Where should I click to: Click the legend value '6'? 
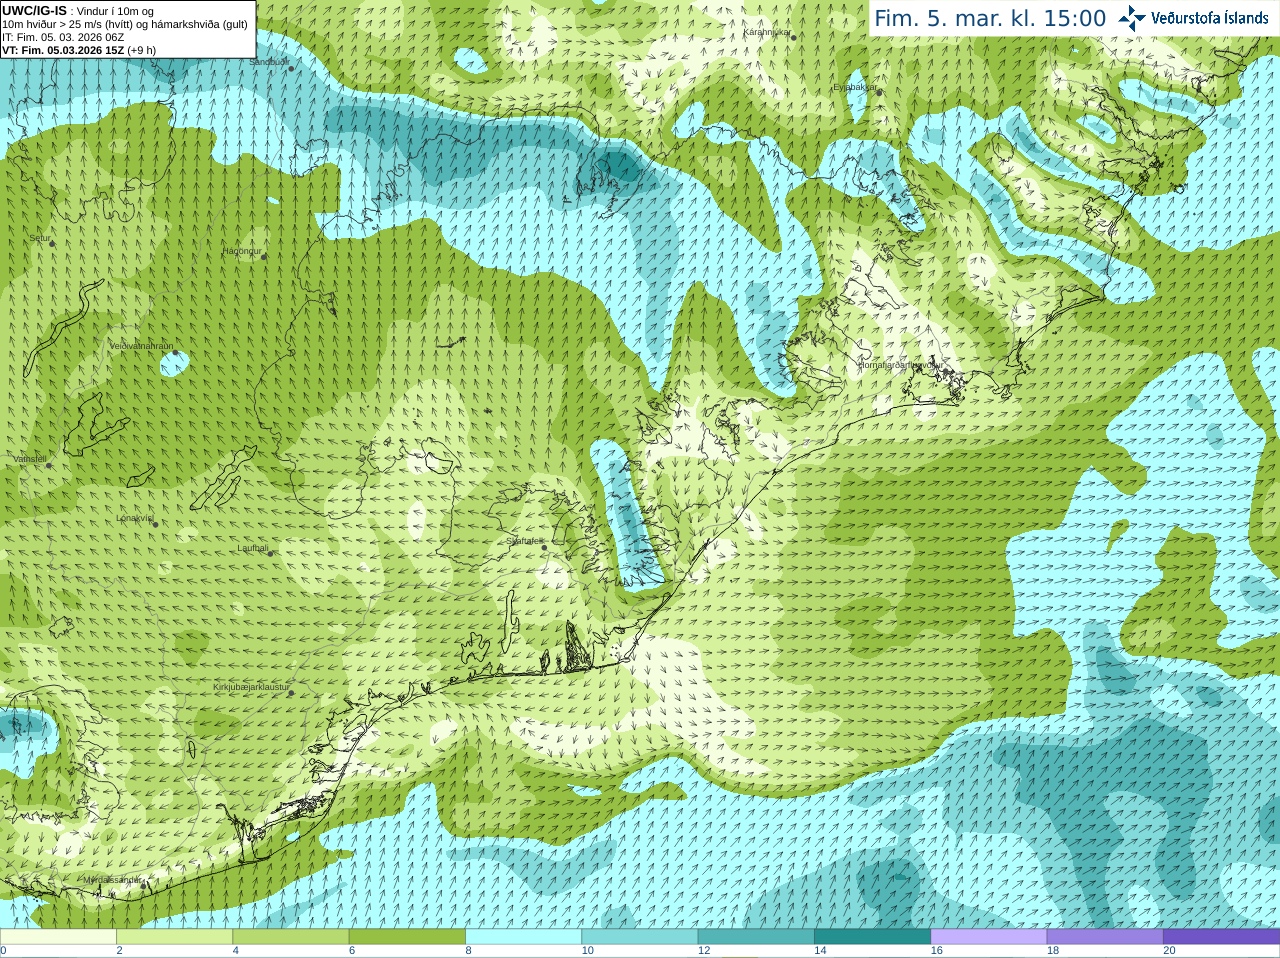[352, 951]
